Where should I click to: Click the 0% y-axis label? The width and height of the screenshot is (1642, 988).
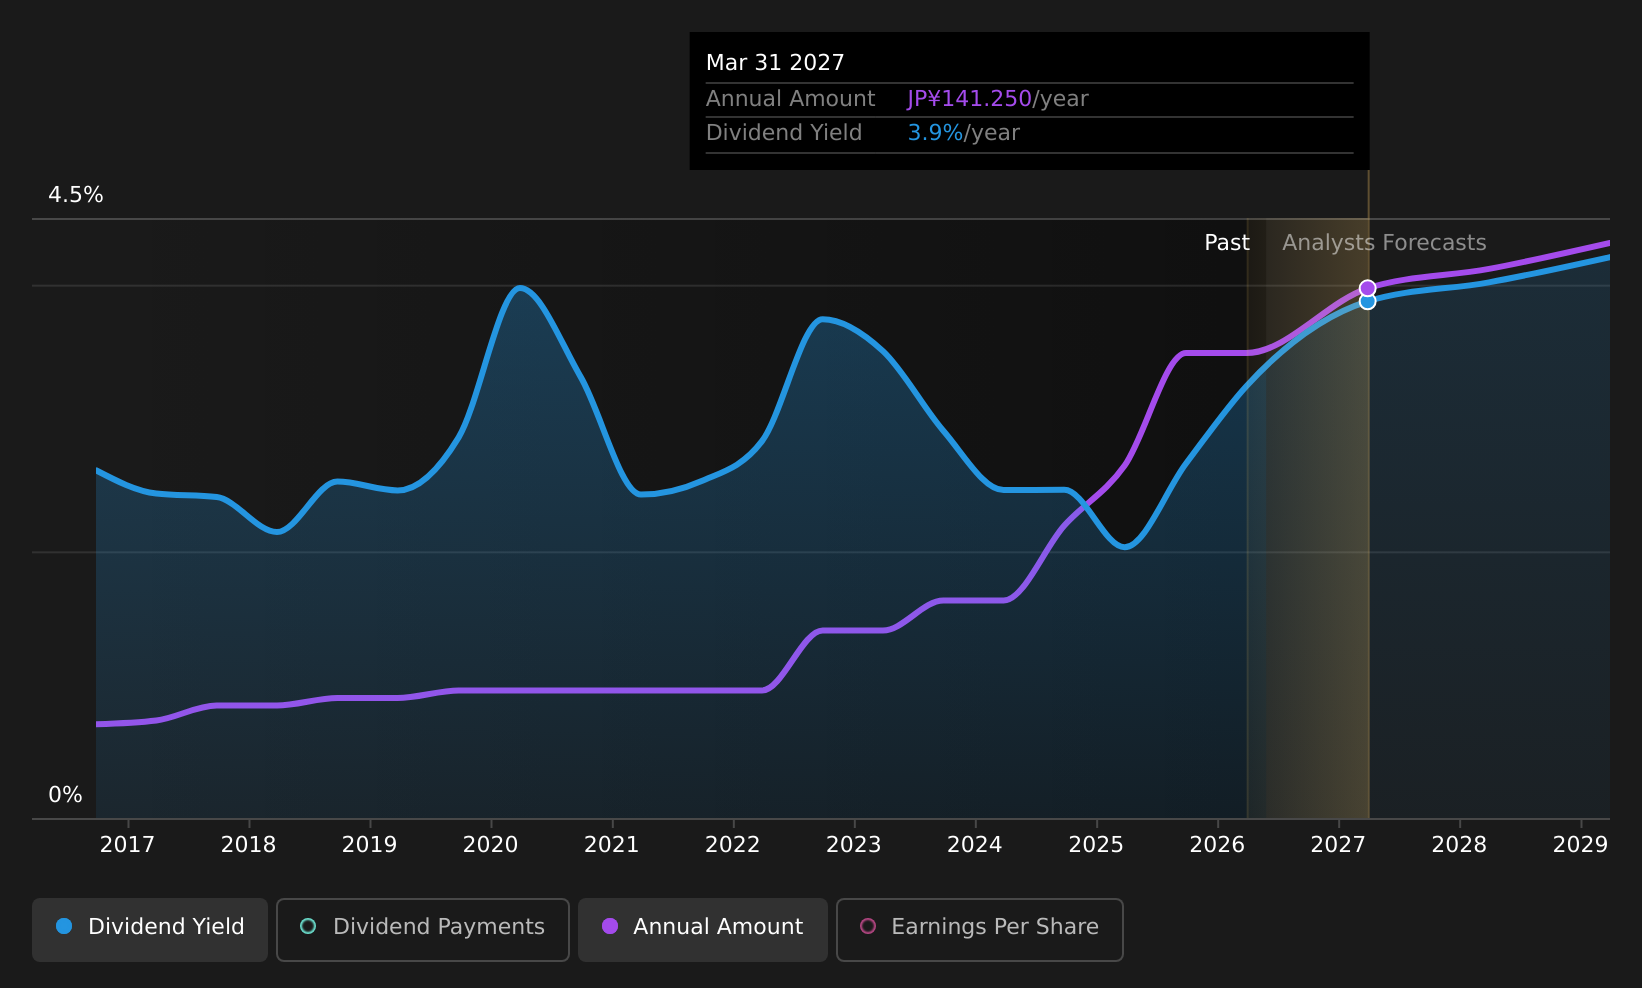[x=65, y=795]
